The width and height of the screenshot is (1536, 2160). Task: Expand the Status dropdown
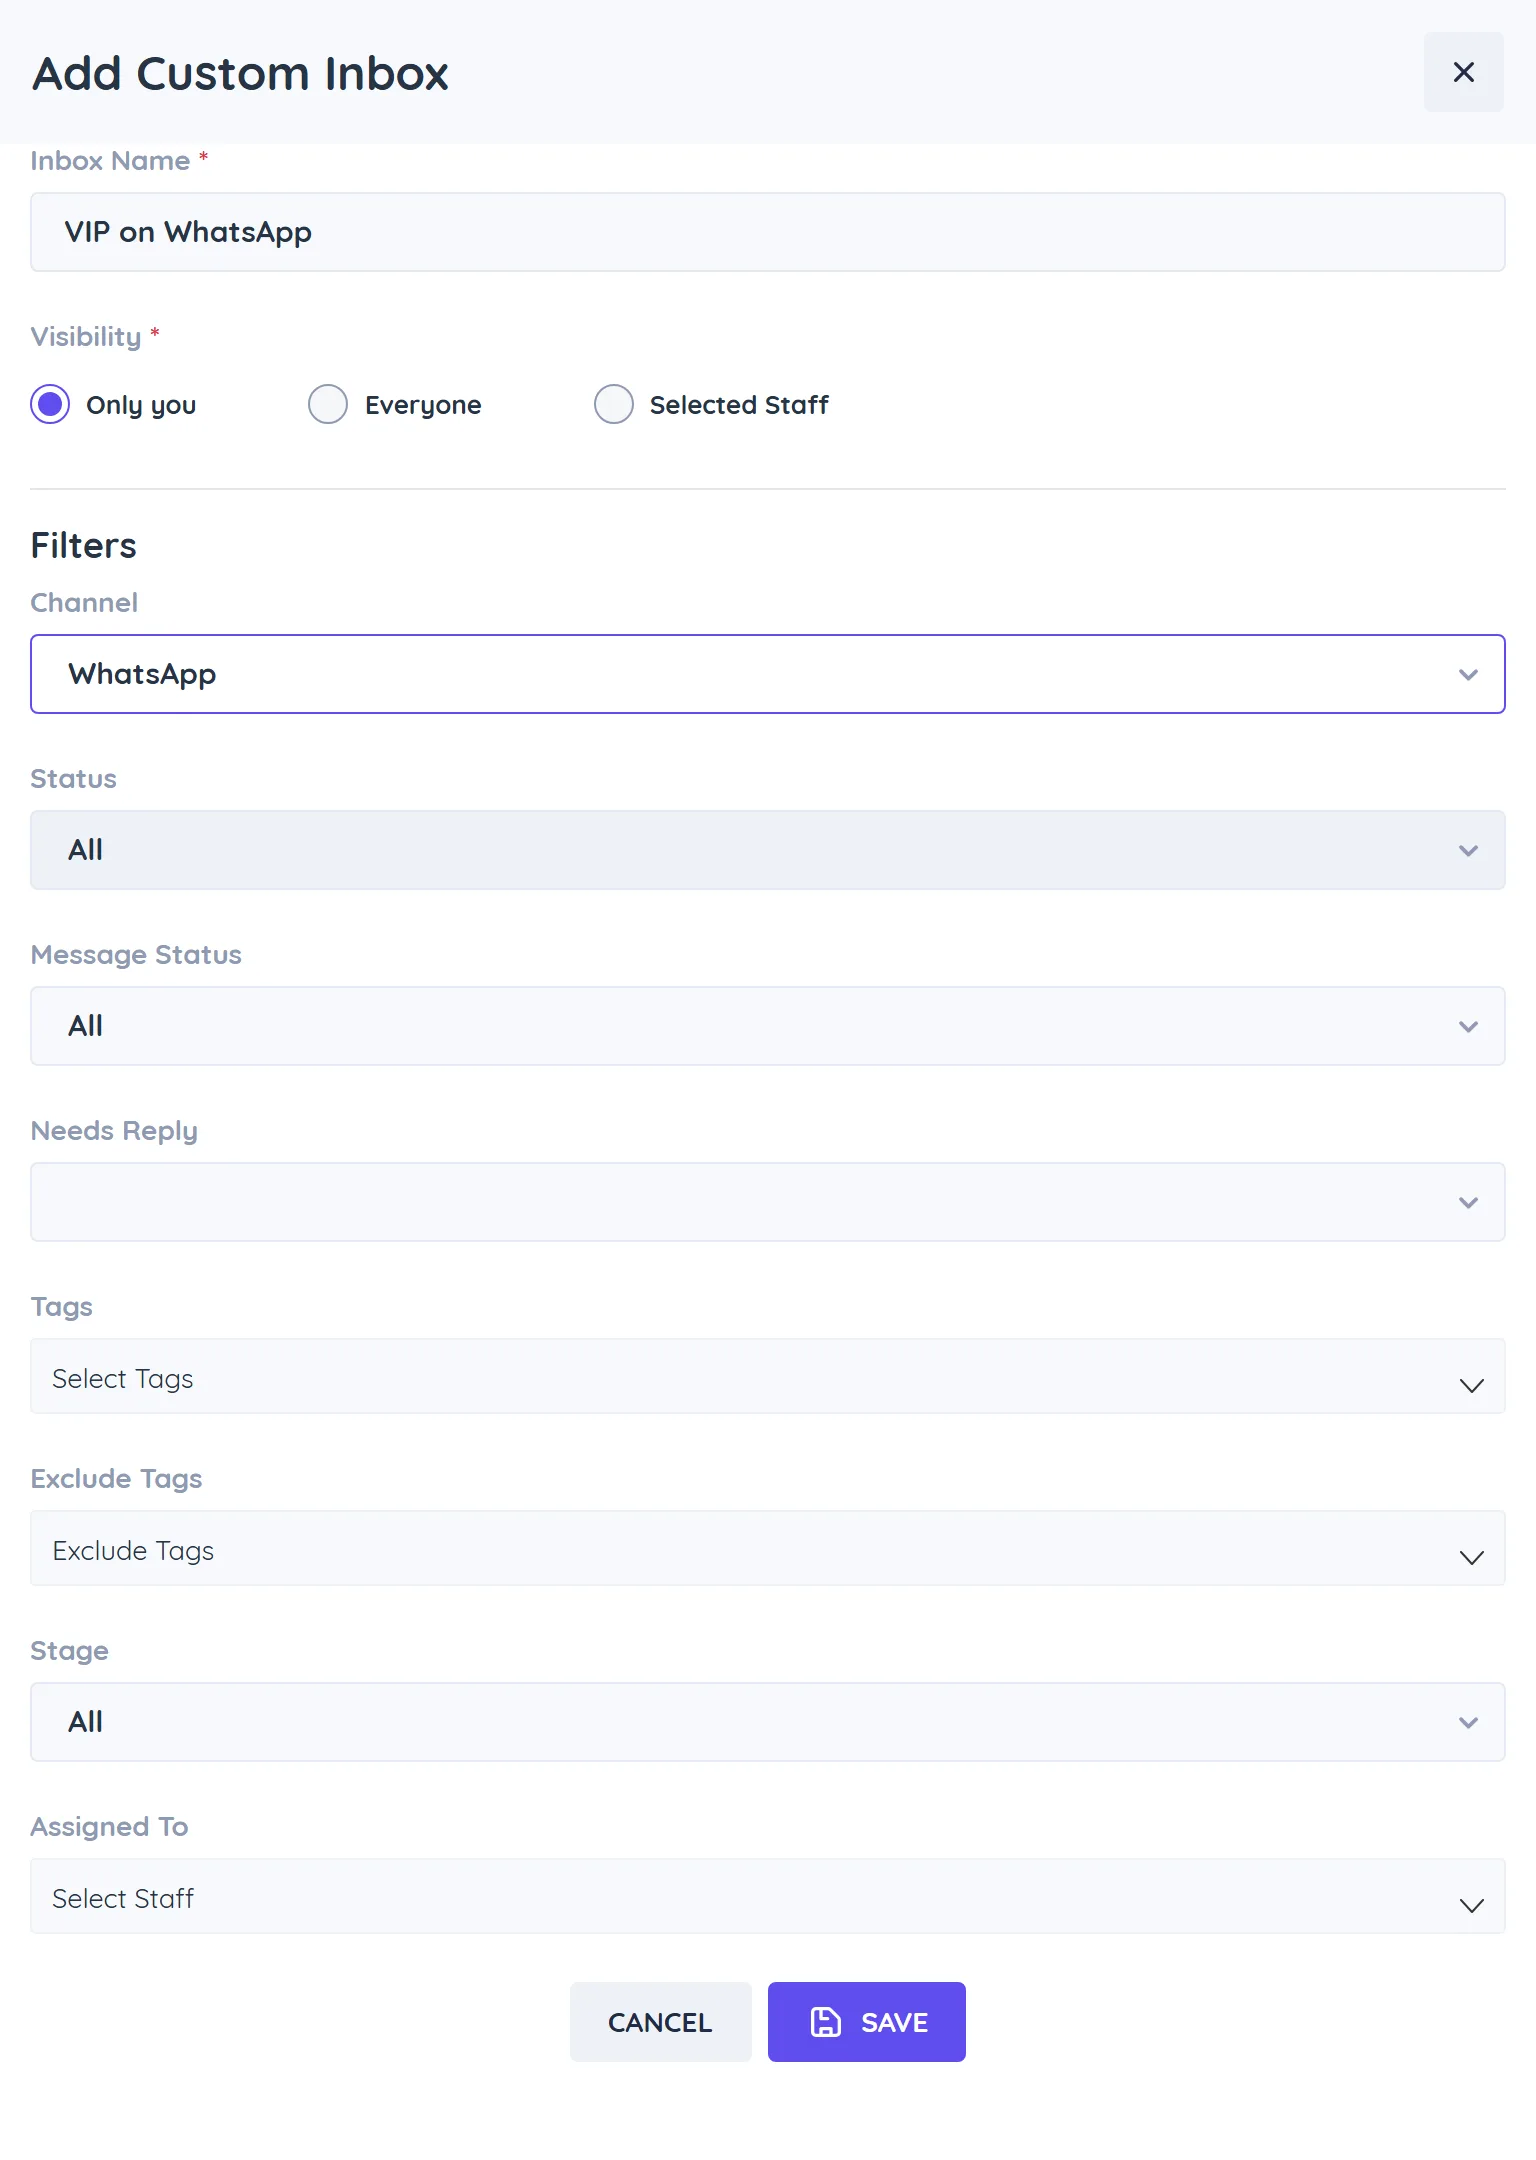[x=768, y=850]
